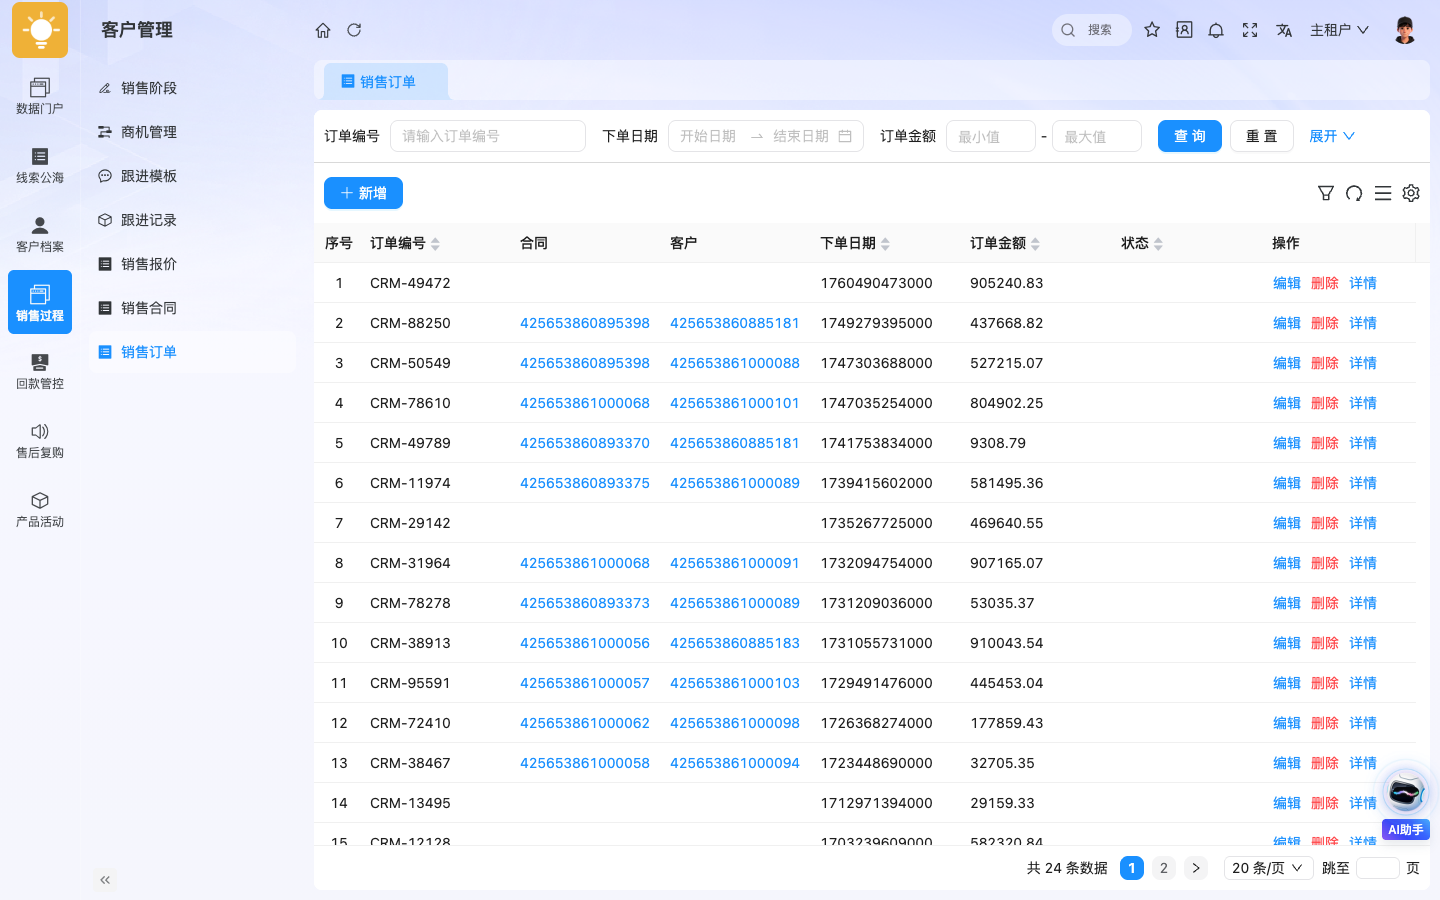Go to the next page arrow

pos(1196,868)
